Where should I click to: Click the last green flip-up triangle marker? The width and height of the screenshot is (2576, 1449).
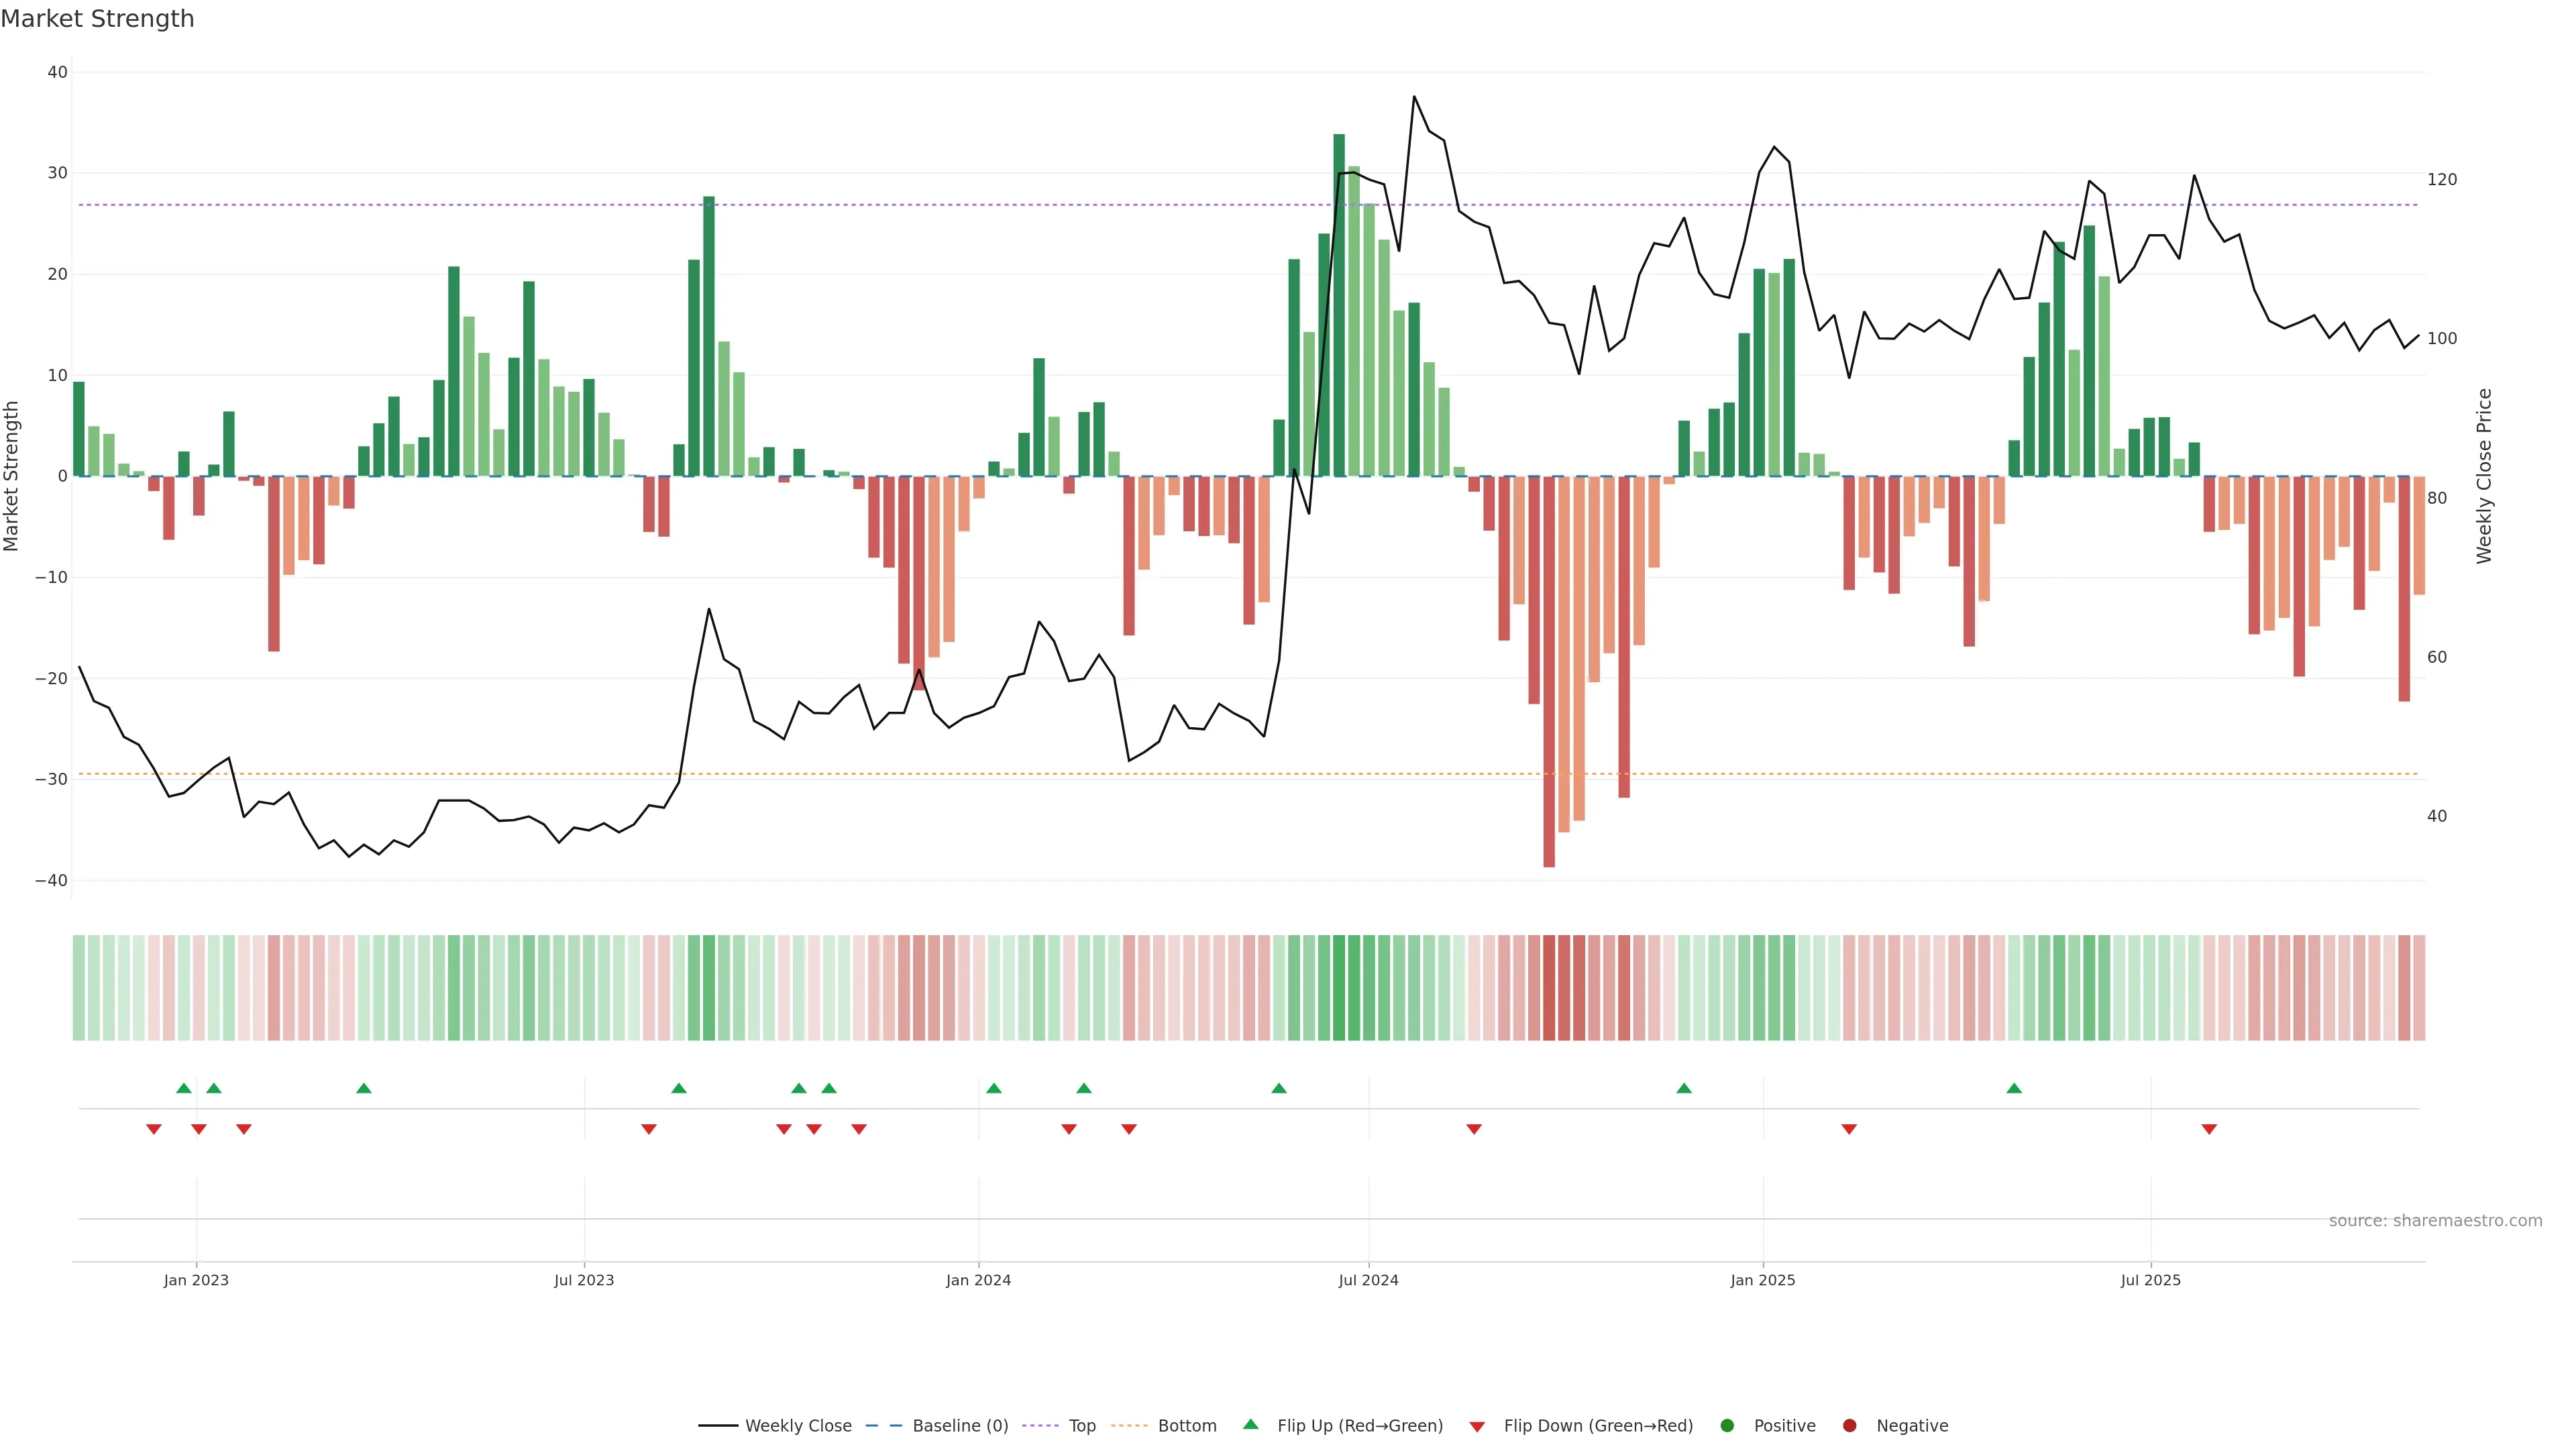pyautogui.click(x=2014, y=1088)
